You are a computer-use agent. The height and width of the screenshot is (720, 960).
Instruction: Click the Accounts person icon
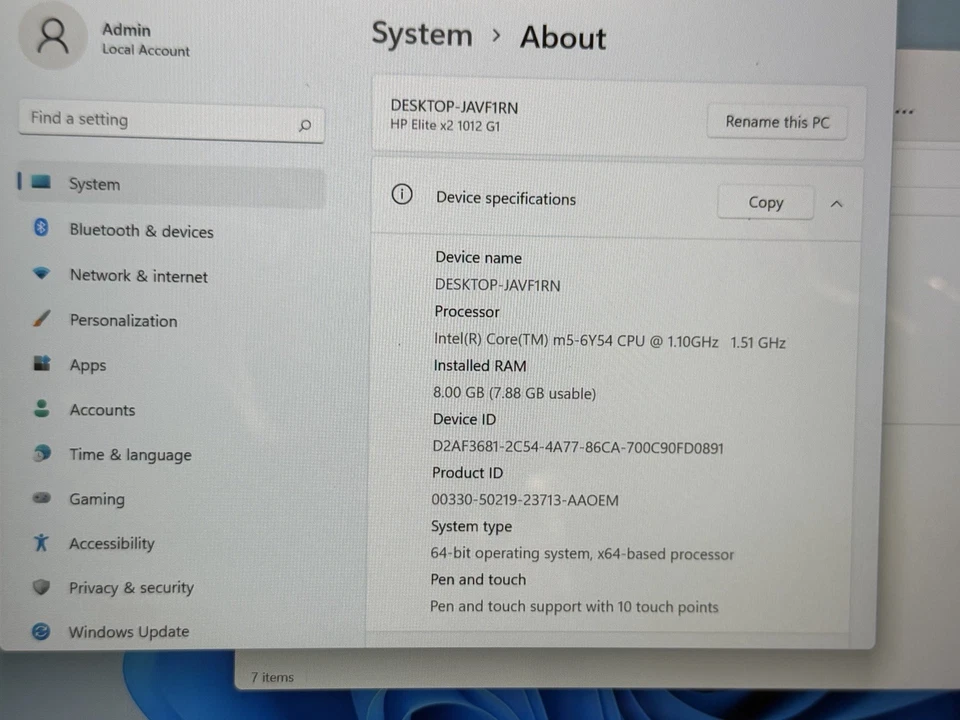tap(41, 408)
